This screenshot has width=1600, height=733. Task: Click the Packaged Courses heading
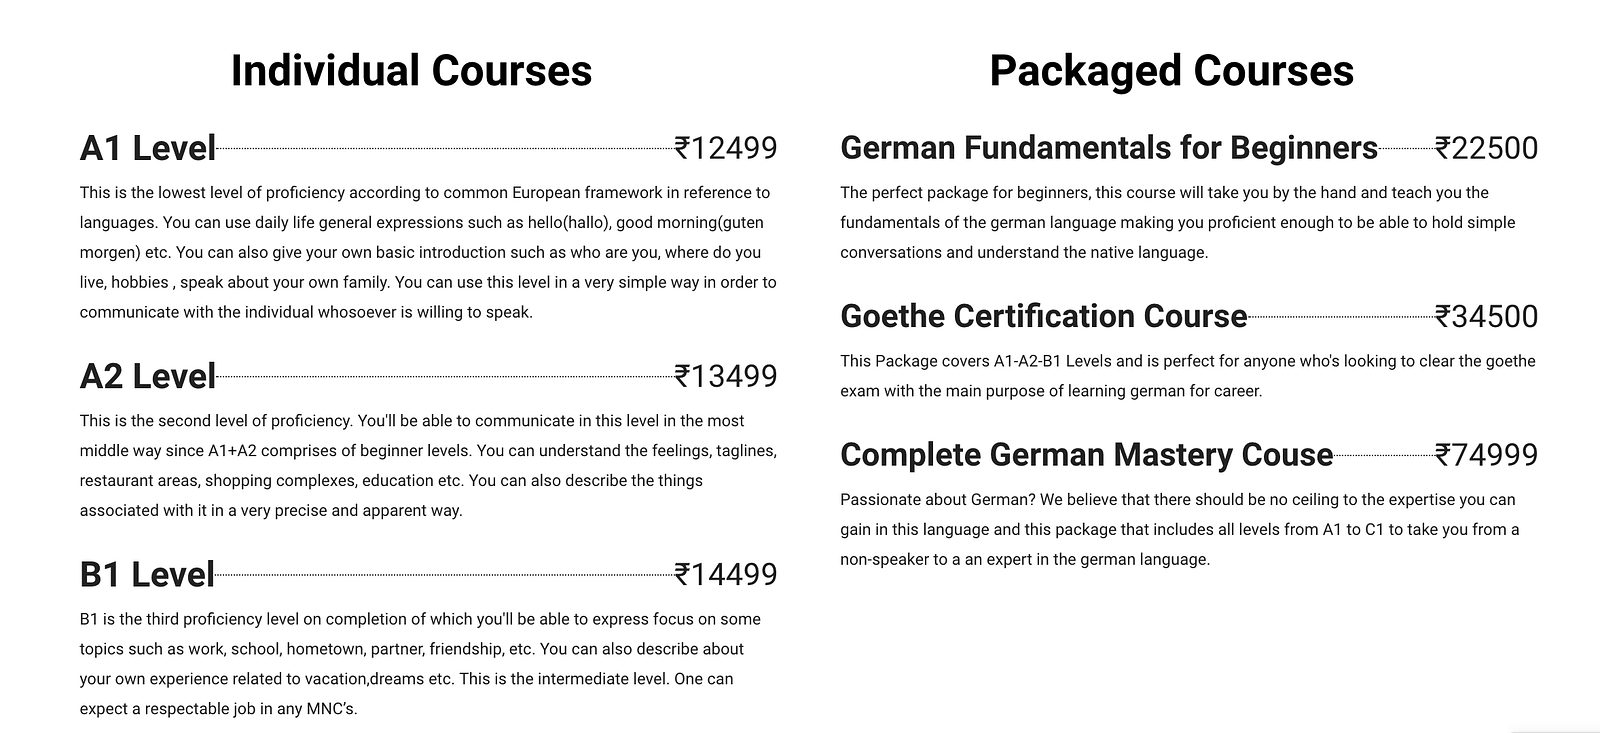[1171, 71]
